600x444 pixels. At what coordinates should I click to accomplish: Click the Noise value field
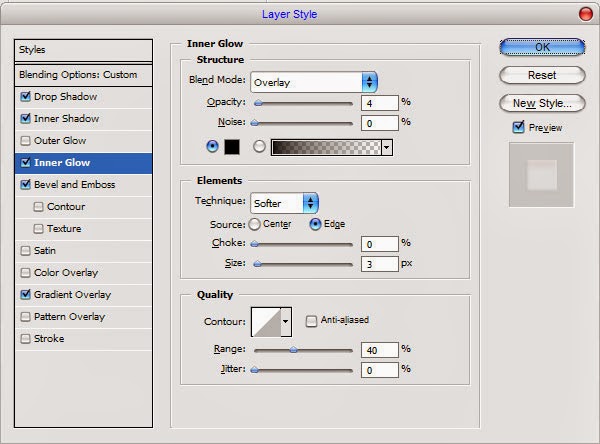tap(380, 123)
